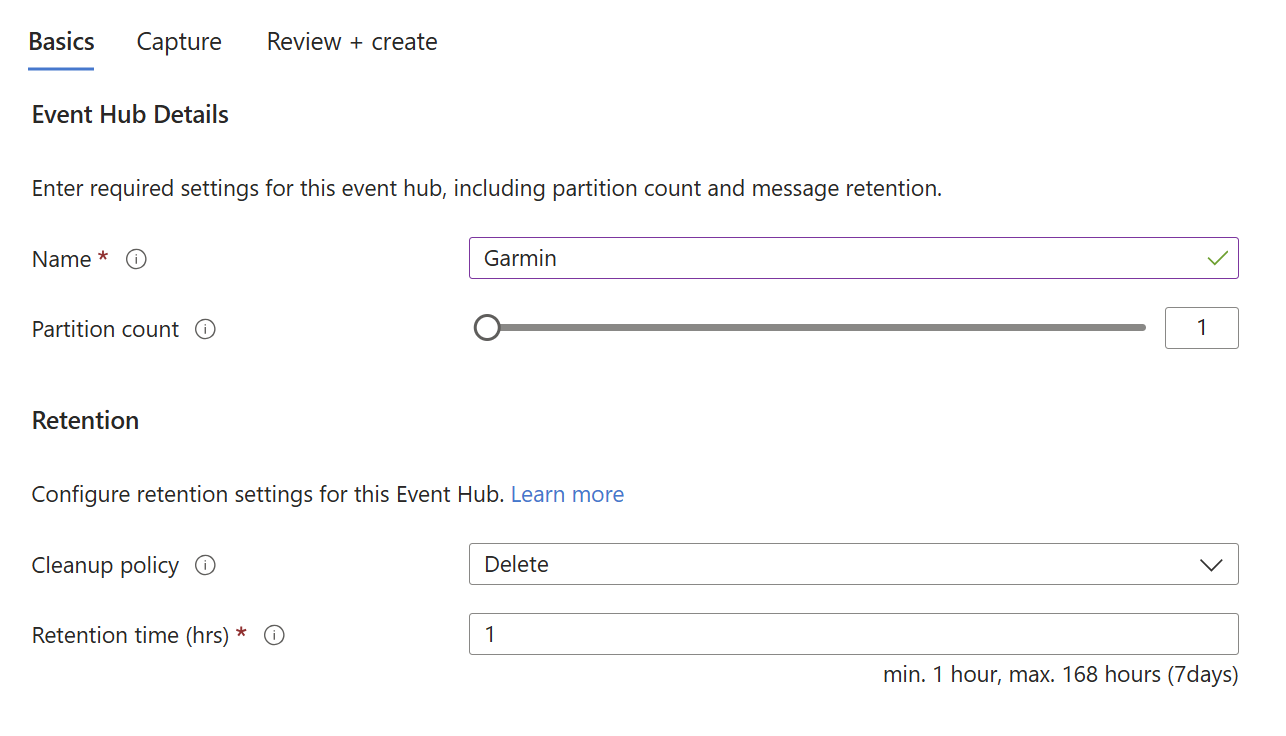Screen dimensions: 1286x736
Task: Open the Retention time help icon
Action: (x=274, y=634)
